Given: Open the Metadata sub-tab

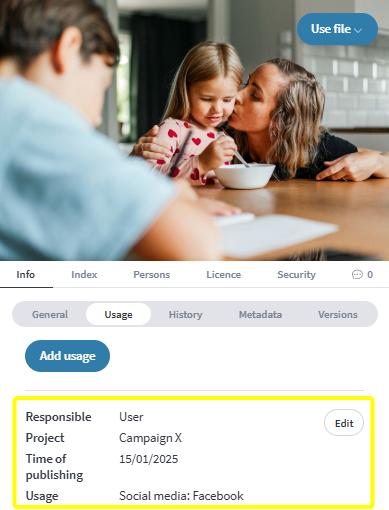Looking at the screenshot, I should [260, 314].
